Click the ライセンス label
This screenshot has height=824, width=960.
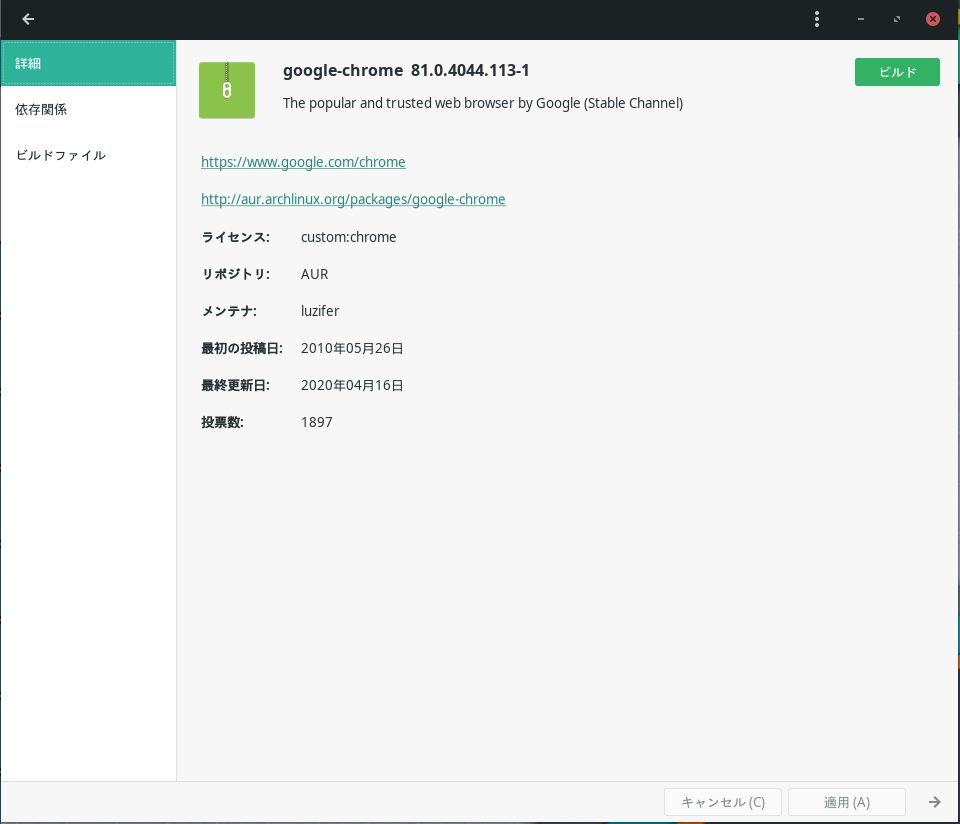click(235, 237)
